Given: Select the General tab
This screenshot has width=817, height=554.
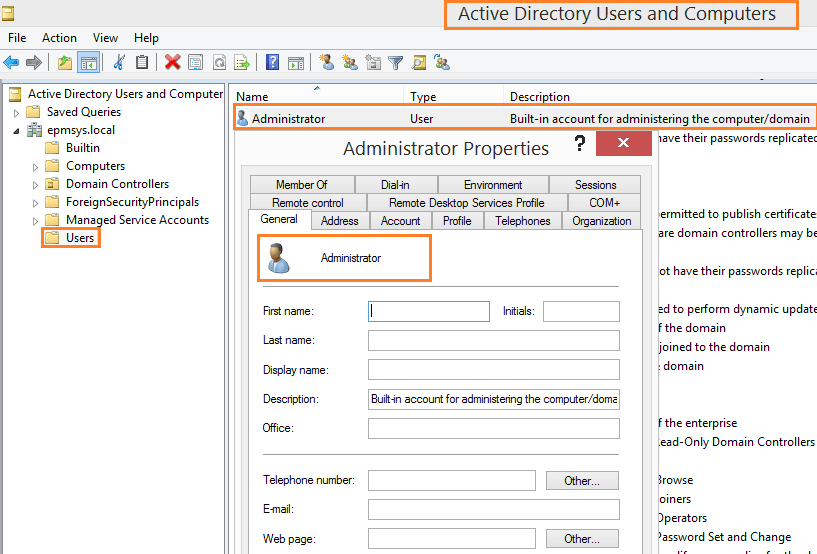Looking at the screenshot, I should [279, 219].
